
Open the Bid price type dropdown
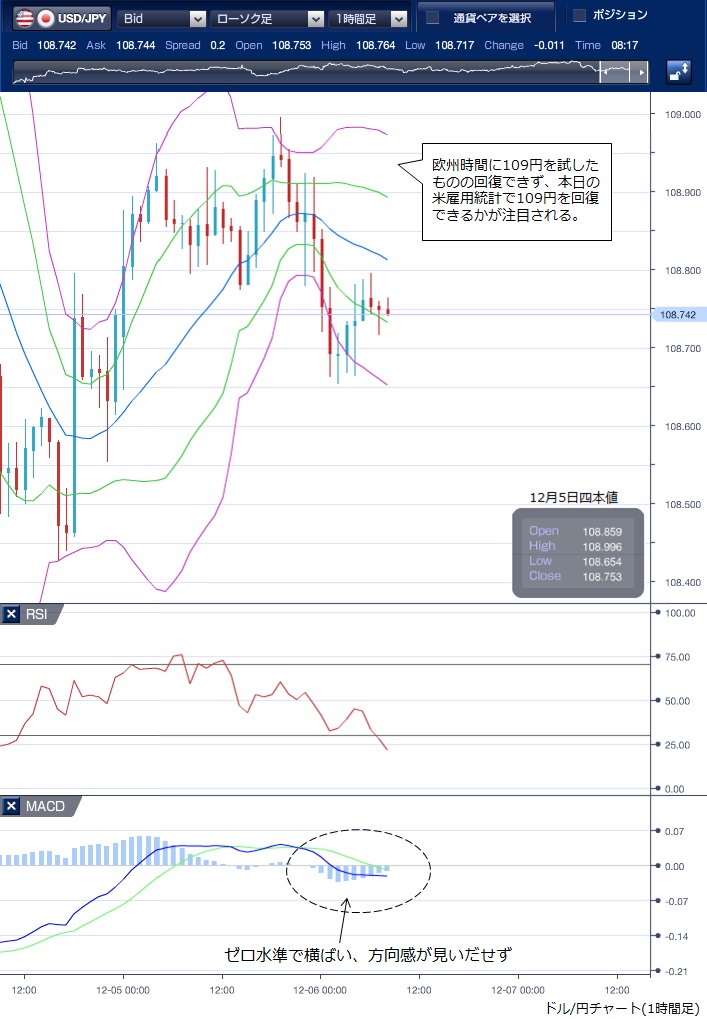pyautogui.click(x=162, y=18)
